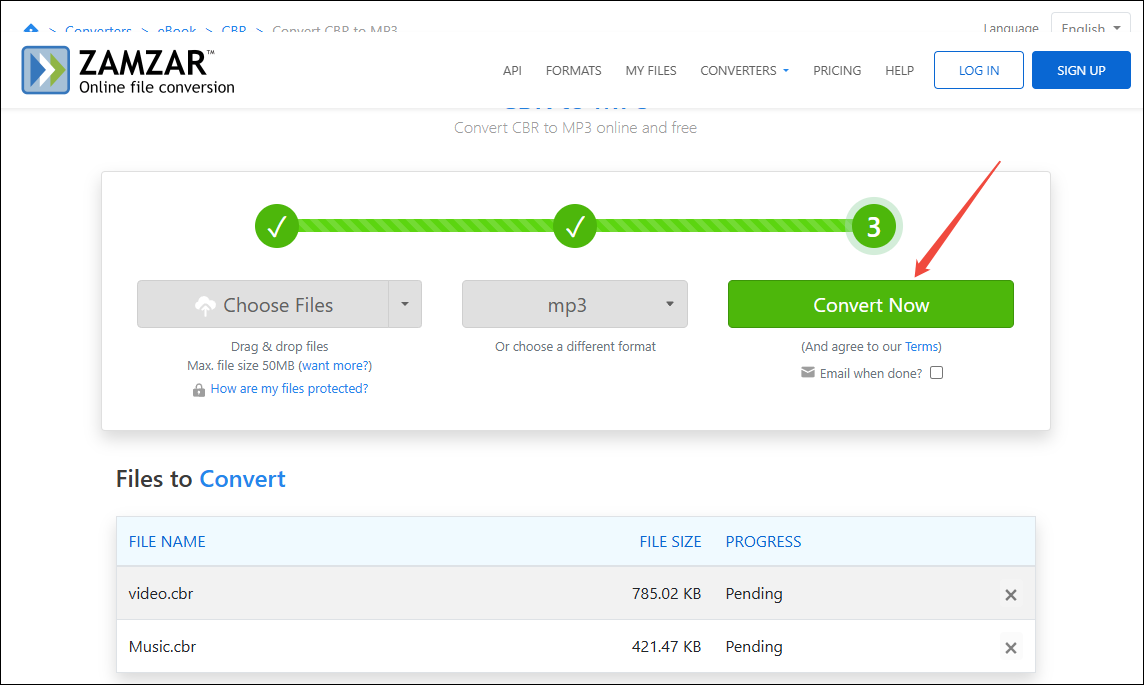Click the Convert Now button
The width and height of the screenshot is (1144, 685).
pyautogui.click(x=870, y=304)
